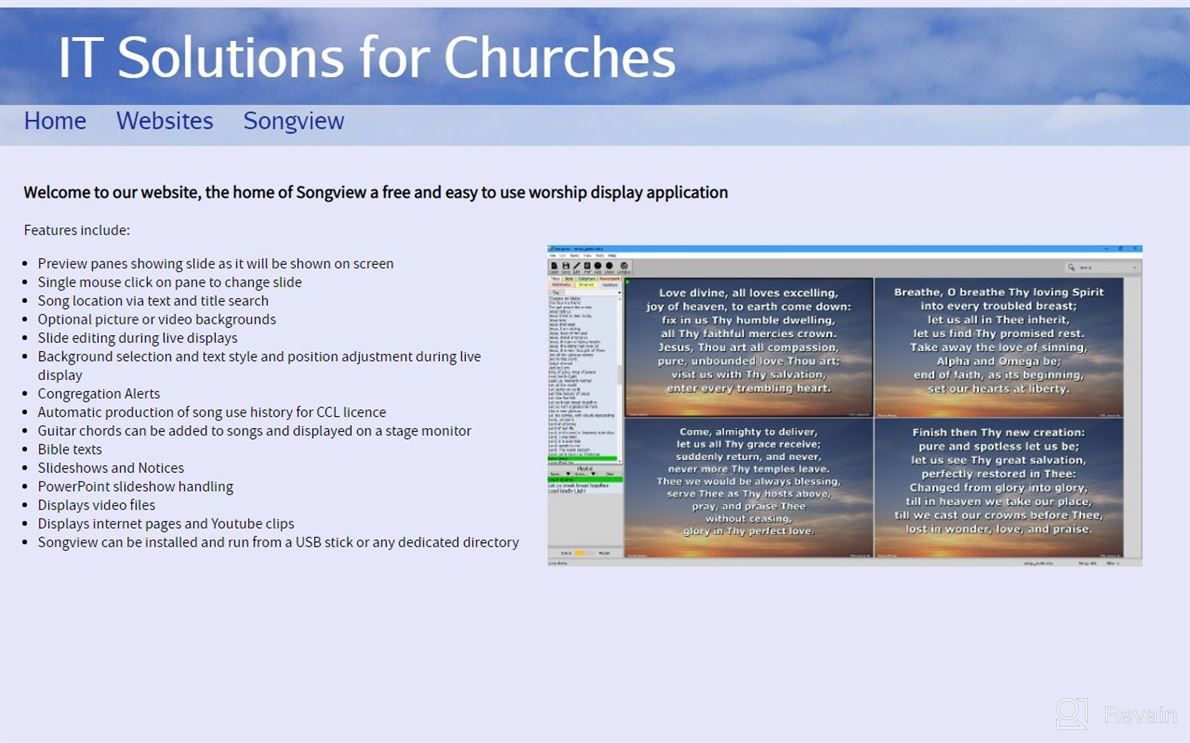Screen dimensions: 1190x743
Task: Click the 'Features include:' label
Action: tap(77, 230)
